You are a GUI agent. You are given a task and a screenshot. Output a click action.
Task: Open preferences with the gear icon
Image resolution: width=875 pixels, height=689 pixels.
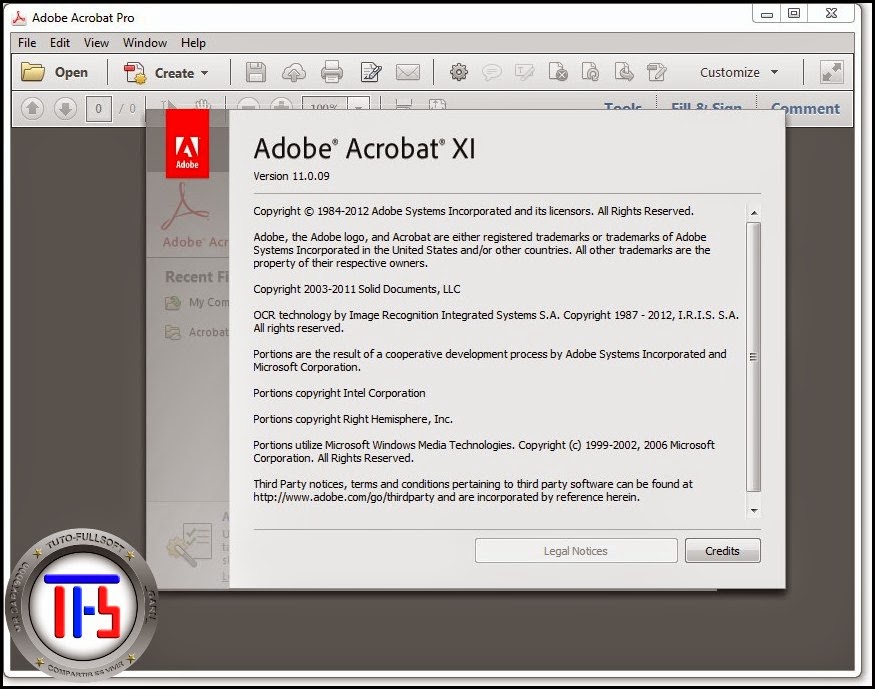point(459,72)
